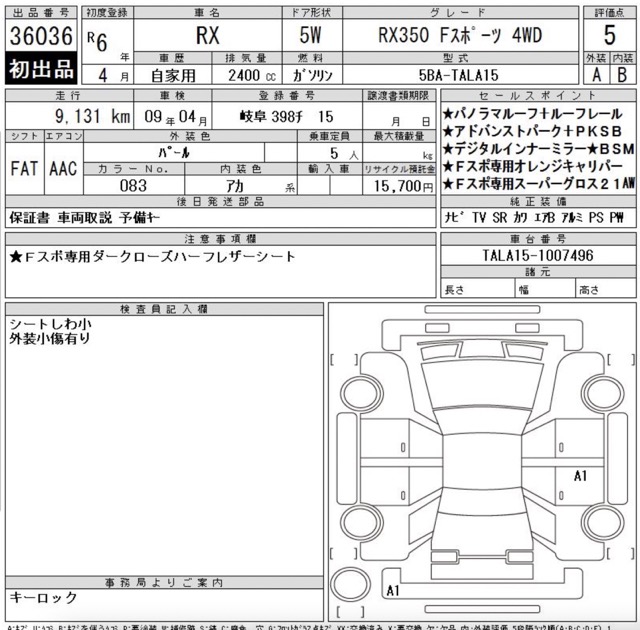Select the displacement value 2400 cc
This screenshot has width=640, height=630.
click(251, 75)
